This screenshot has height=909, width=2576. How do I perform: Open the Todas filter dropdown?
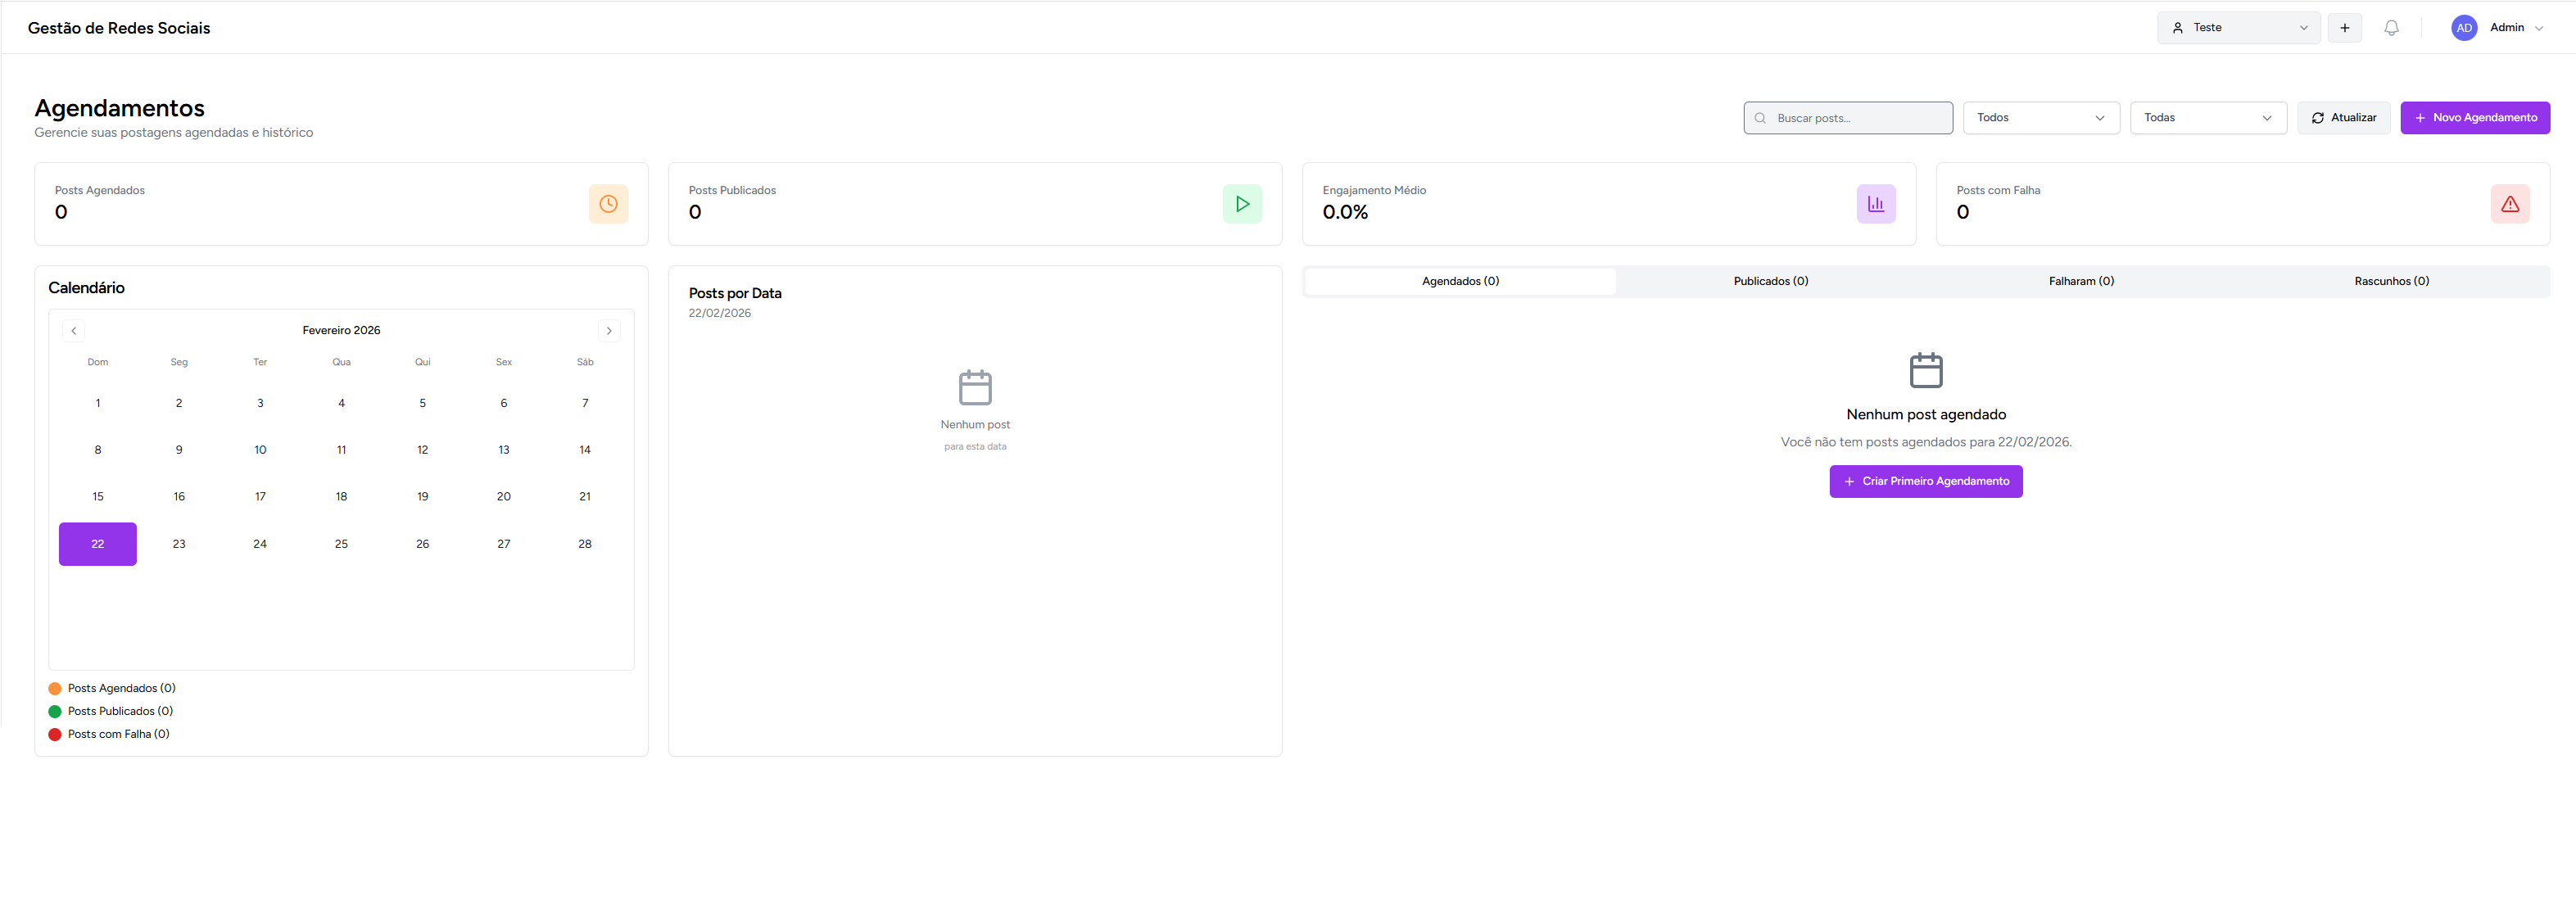click(2207, 118)
